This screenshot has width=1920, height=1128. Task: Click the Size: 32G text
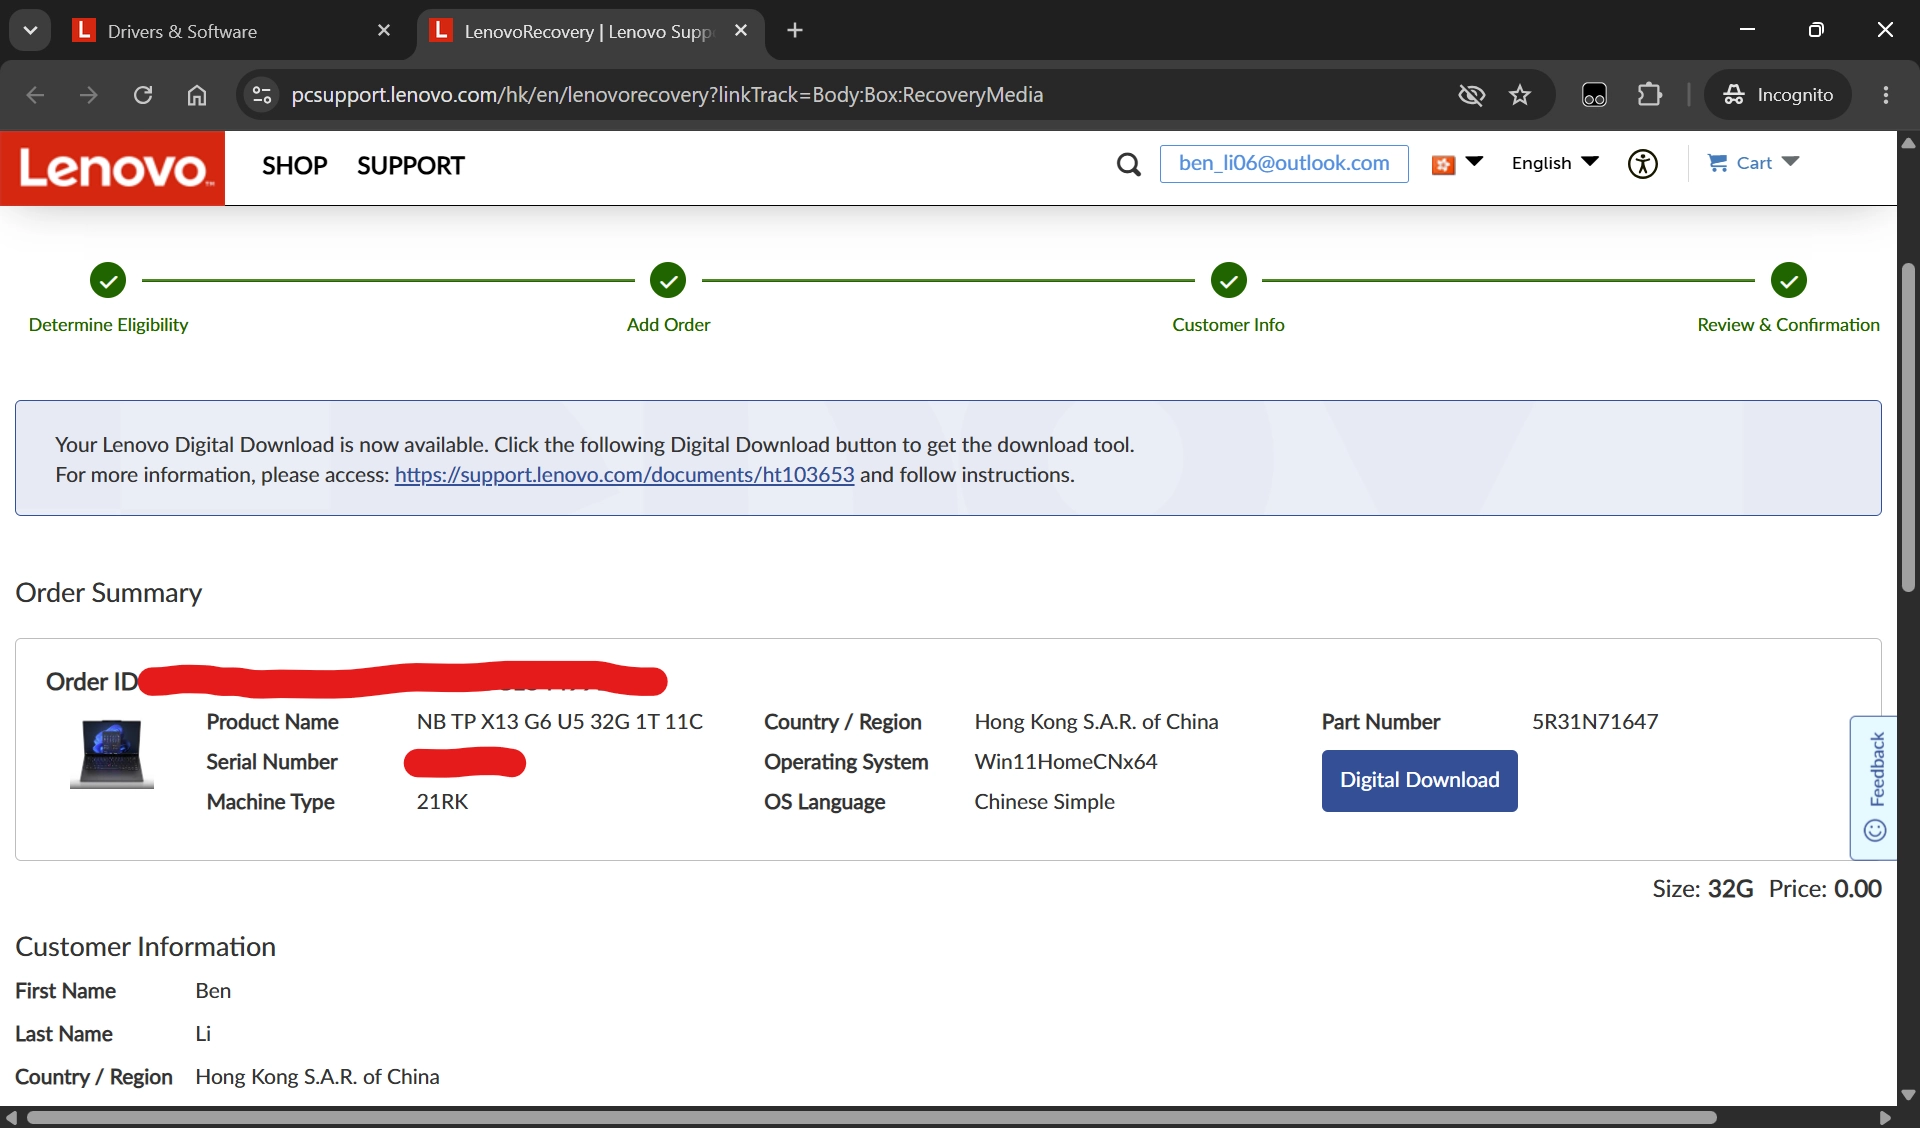click(x=1703, y=889)
